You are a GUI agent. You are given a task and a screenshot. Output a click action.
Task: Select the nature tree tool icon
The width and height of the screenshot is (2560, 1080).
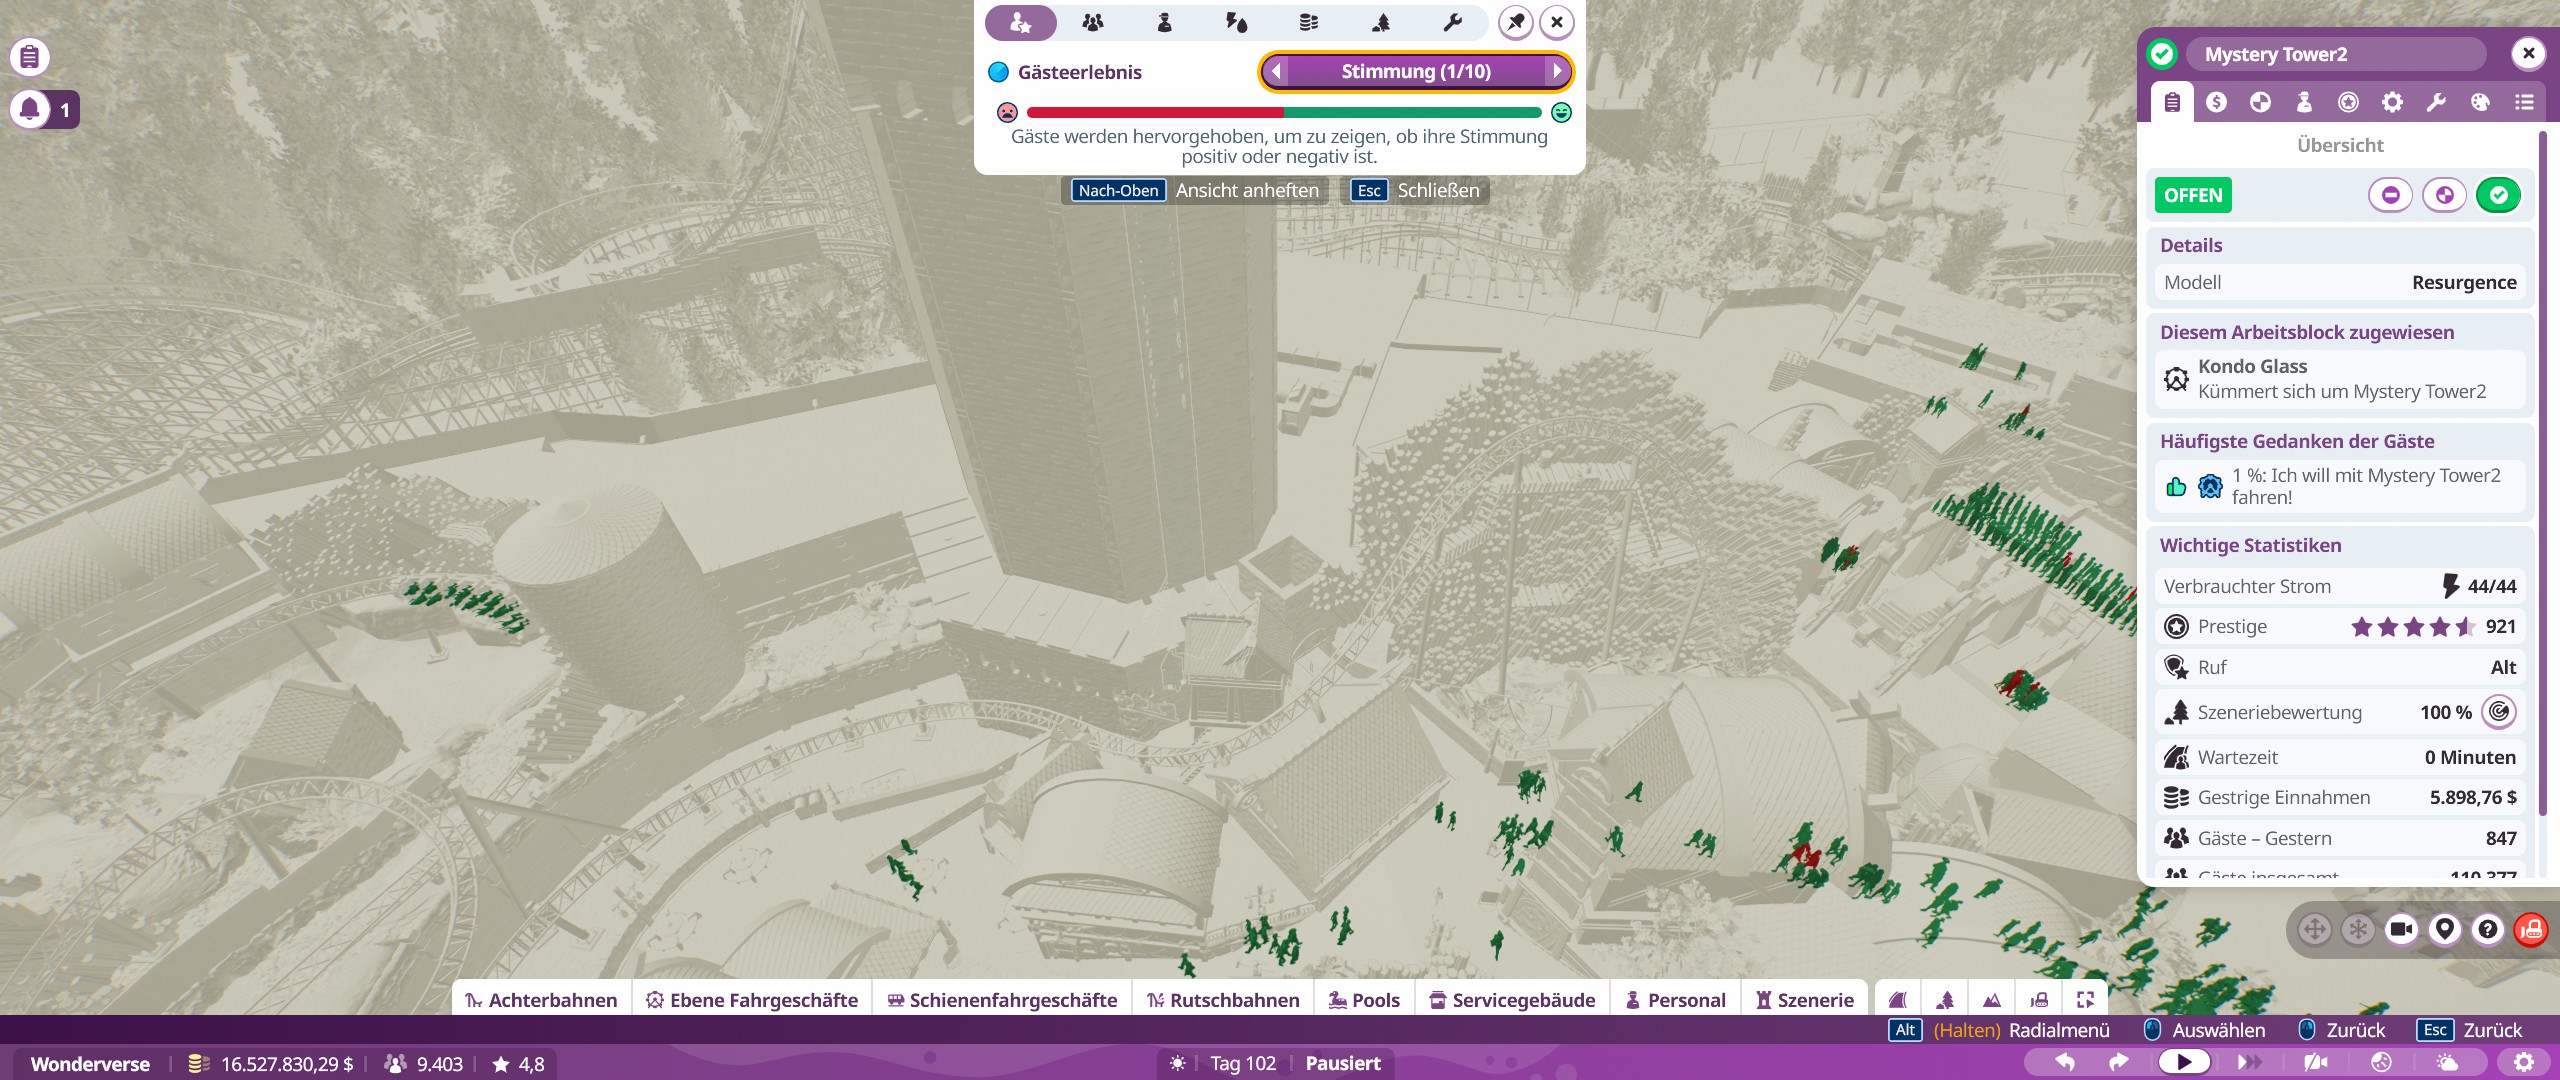(1945, 1000)
